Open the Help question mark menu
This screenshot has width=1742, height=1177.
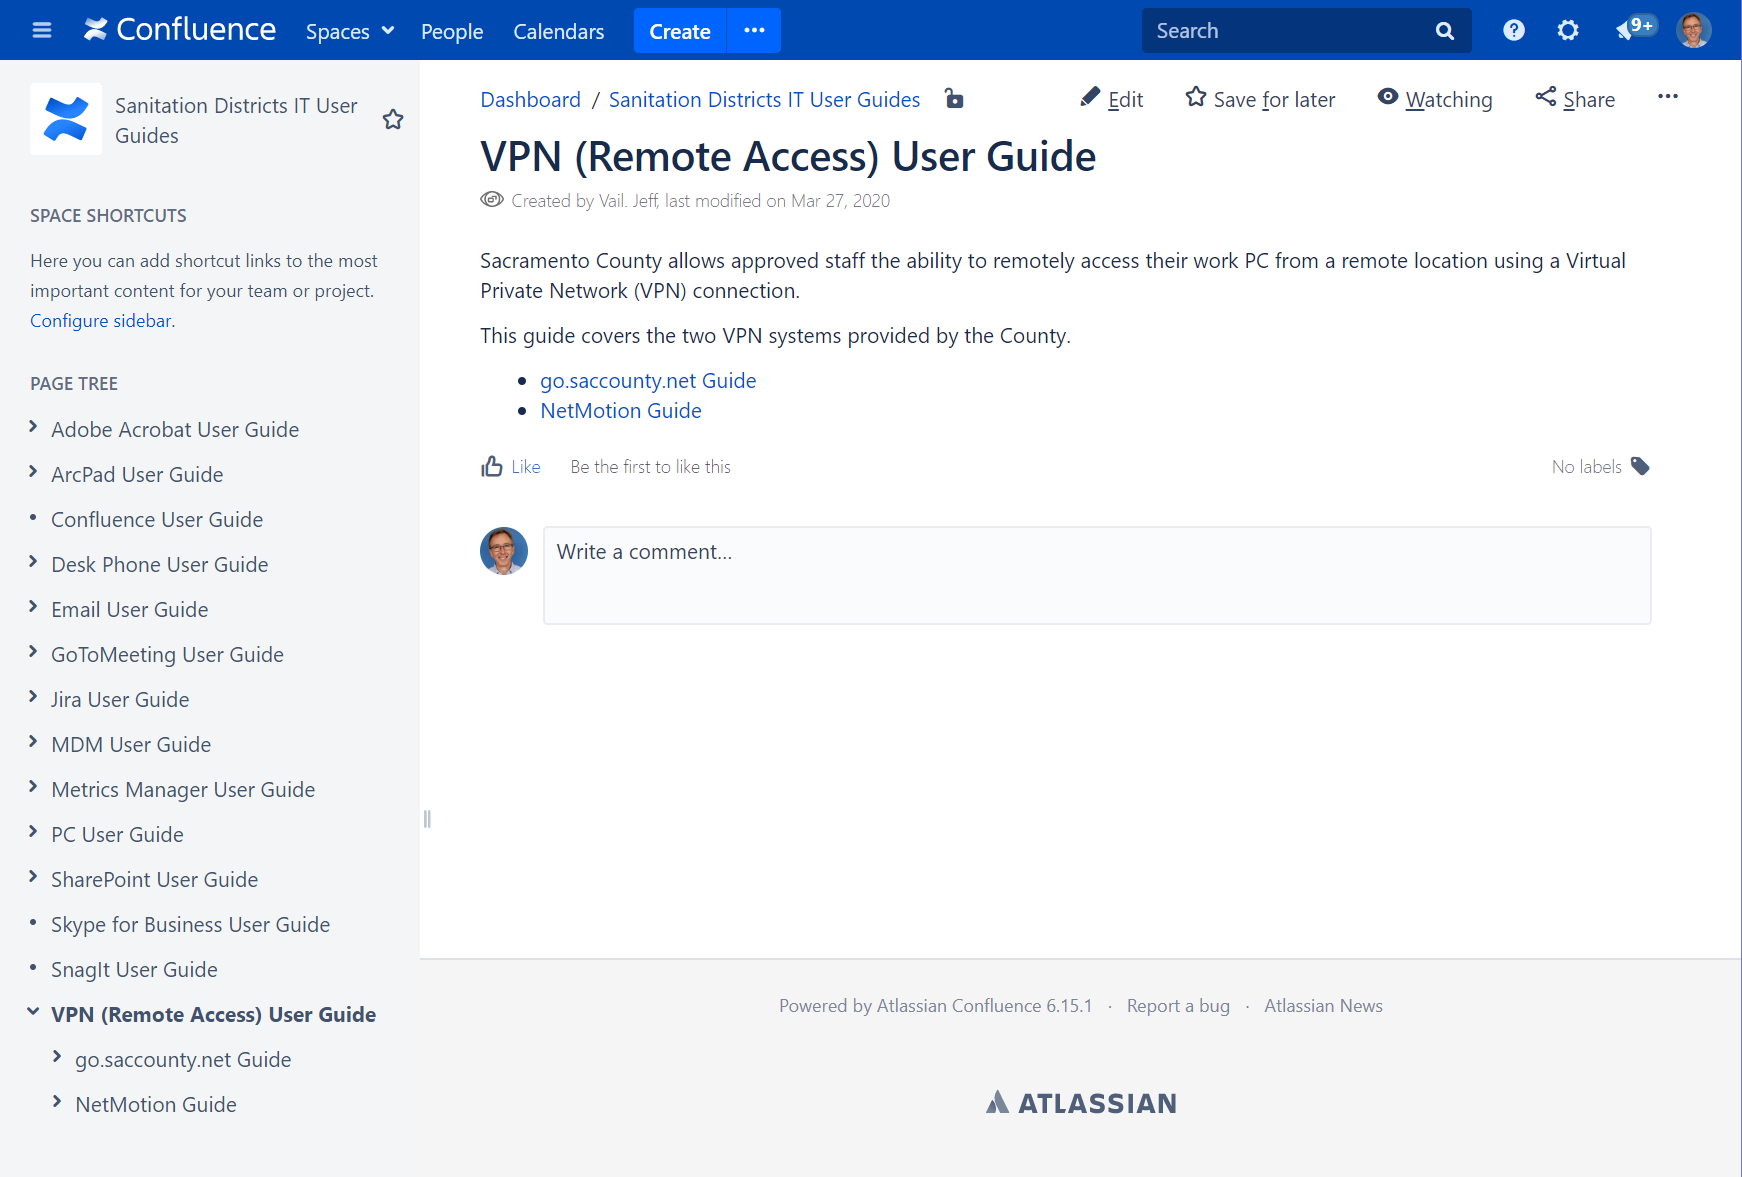(x=1514, y=30)
